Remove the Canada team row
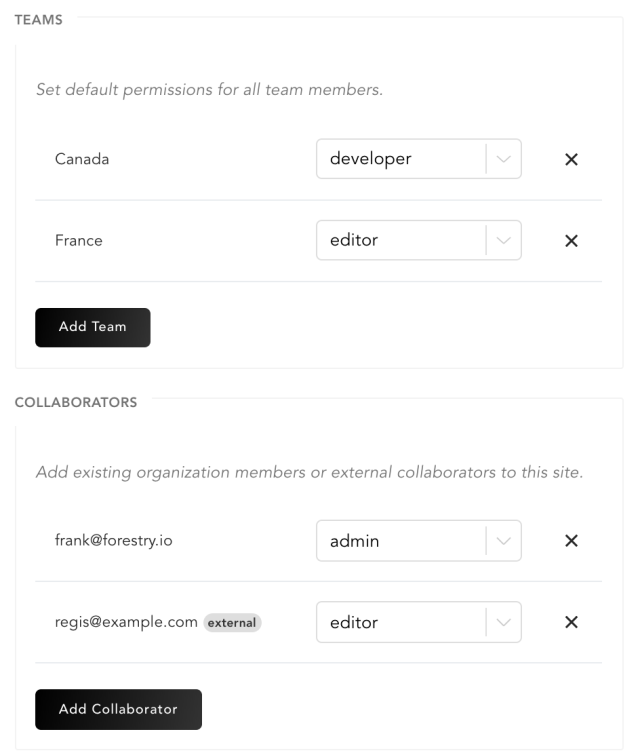 point(571,159)
